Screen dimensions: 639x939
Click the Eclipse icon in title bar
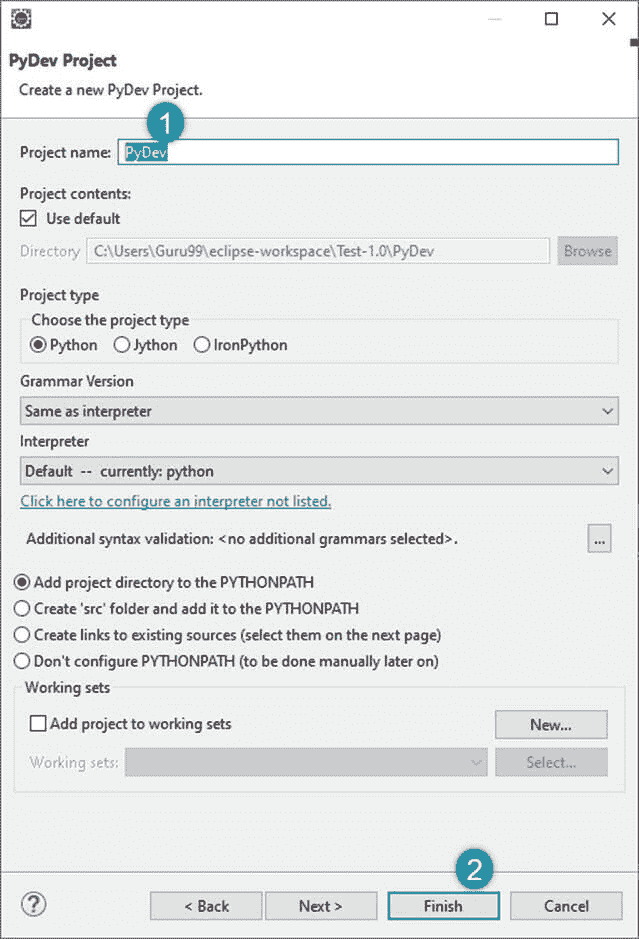click(22, 19)
